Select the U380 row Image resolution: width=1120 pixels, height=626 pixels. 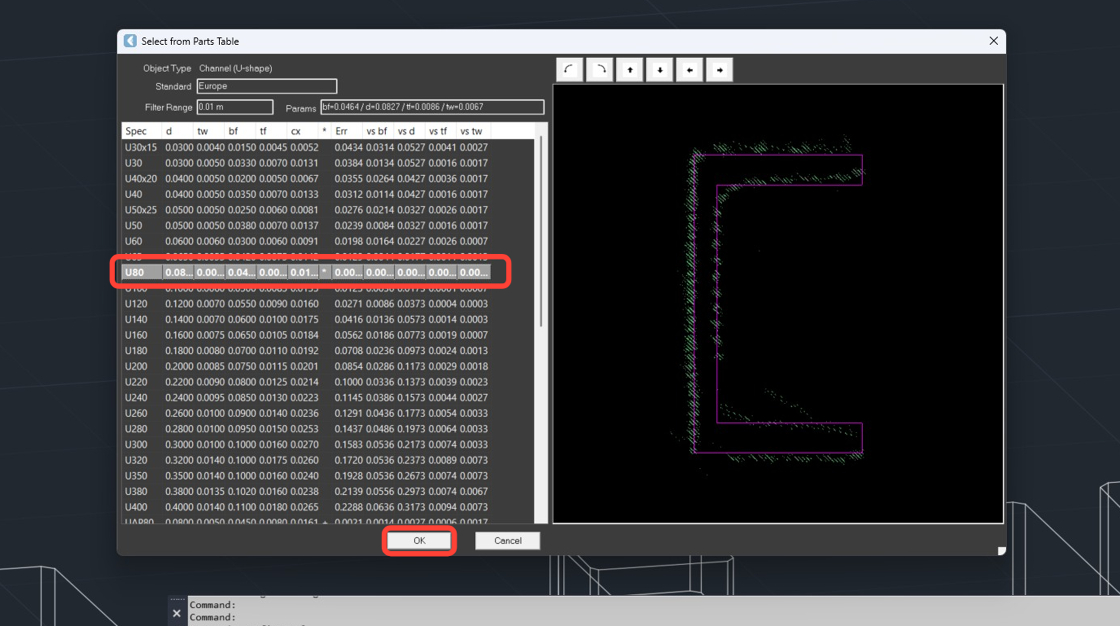306,492
